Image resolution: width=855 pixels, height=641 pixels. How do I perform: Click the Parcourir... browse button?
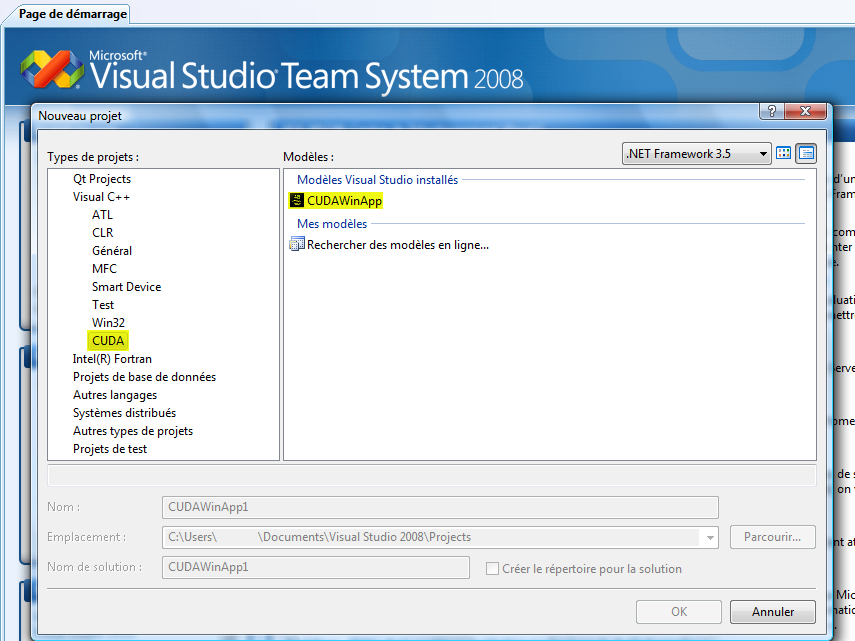(772, 537)
